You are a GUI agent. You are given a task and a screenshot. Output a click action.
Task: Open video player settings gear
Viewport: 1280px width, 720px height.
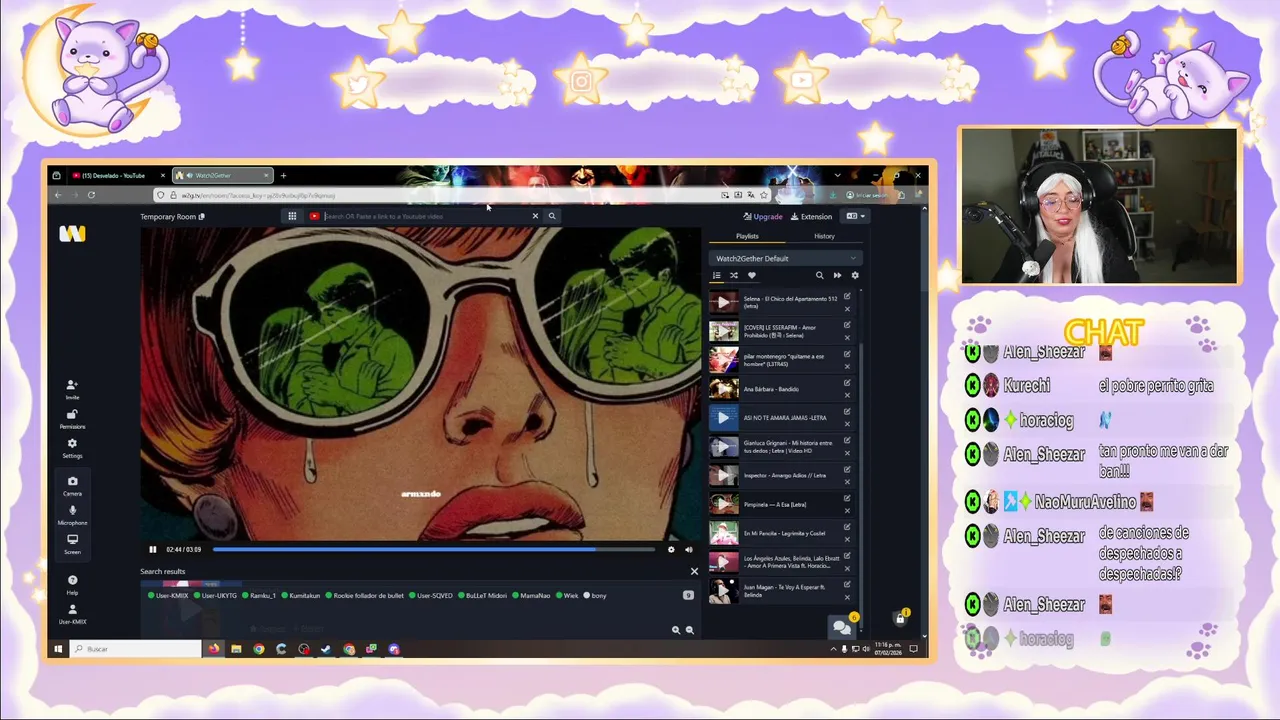point(671,549)
